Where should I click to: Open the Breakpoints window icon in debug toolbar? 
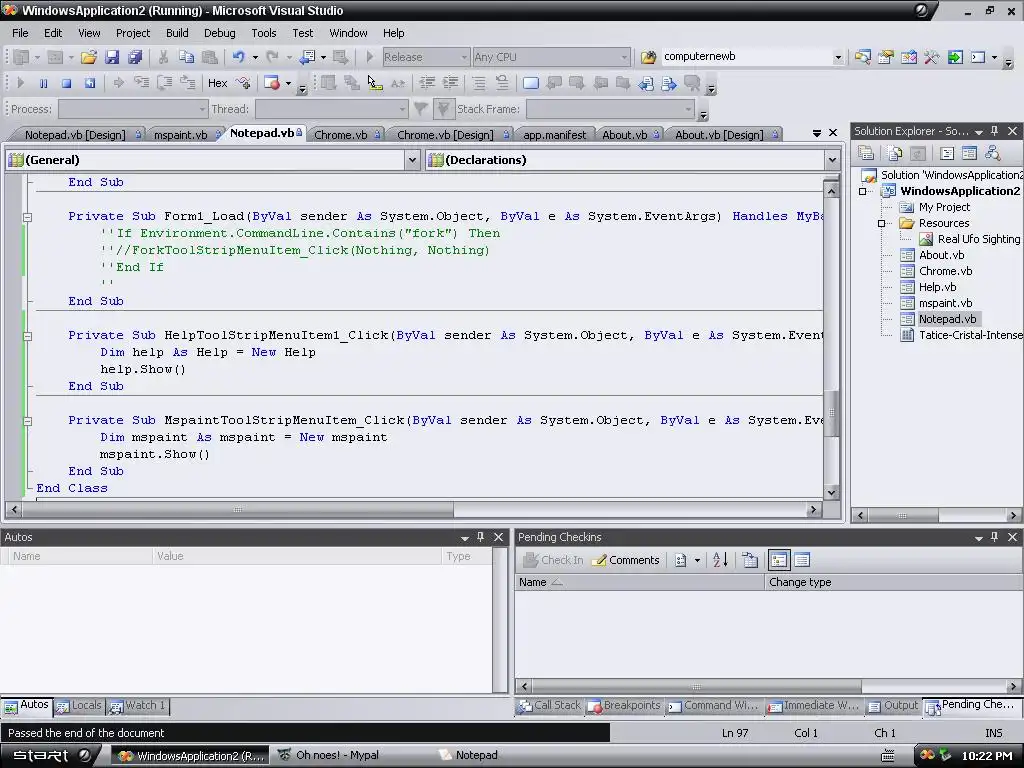click(272, 83)
